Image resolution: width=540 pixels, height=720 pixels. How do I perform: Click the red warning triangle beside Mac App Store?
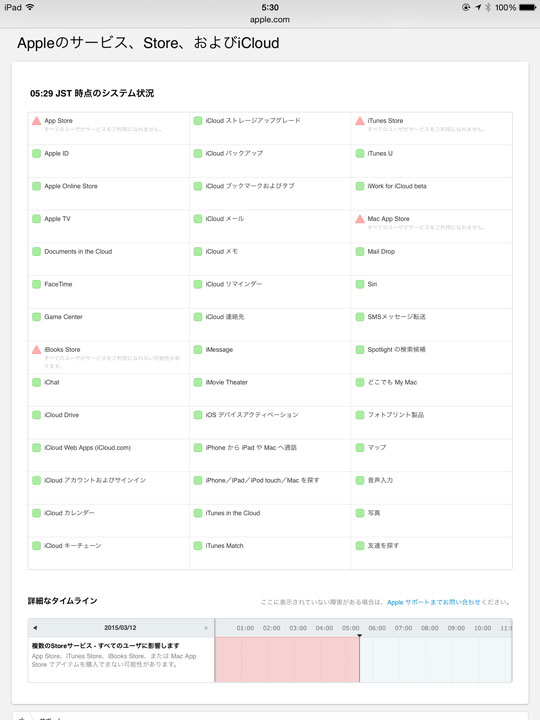[x=360, y=219]
